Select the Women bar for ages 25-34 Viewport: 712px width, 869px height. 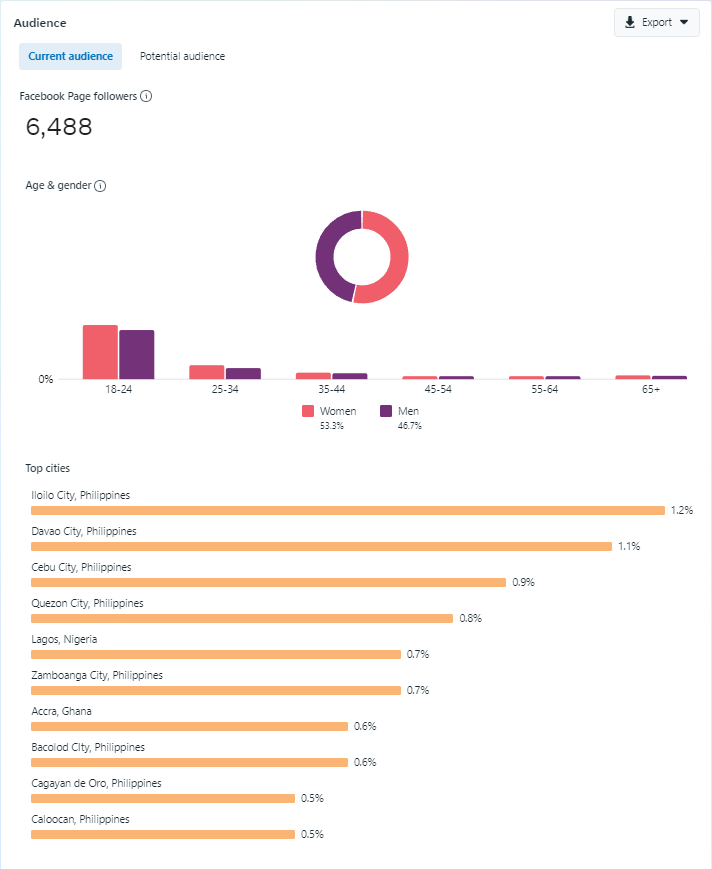pyautogui.click(x=206, y=372)
